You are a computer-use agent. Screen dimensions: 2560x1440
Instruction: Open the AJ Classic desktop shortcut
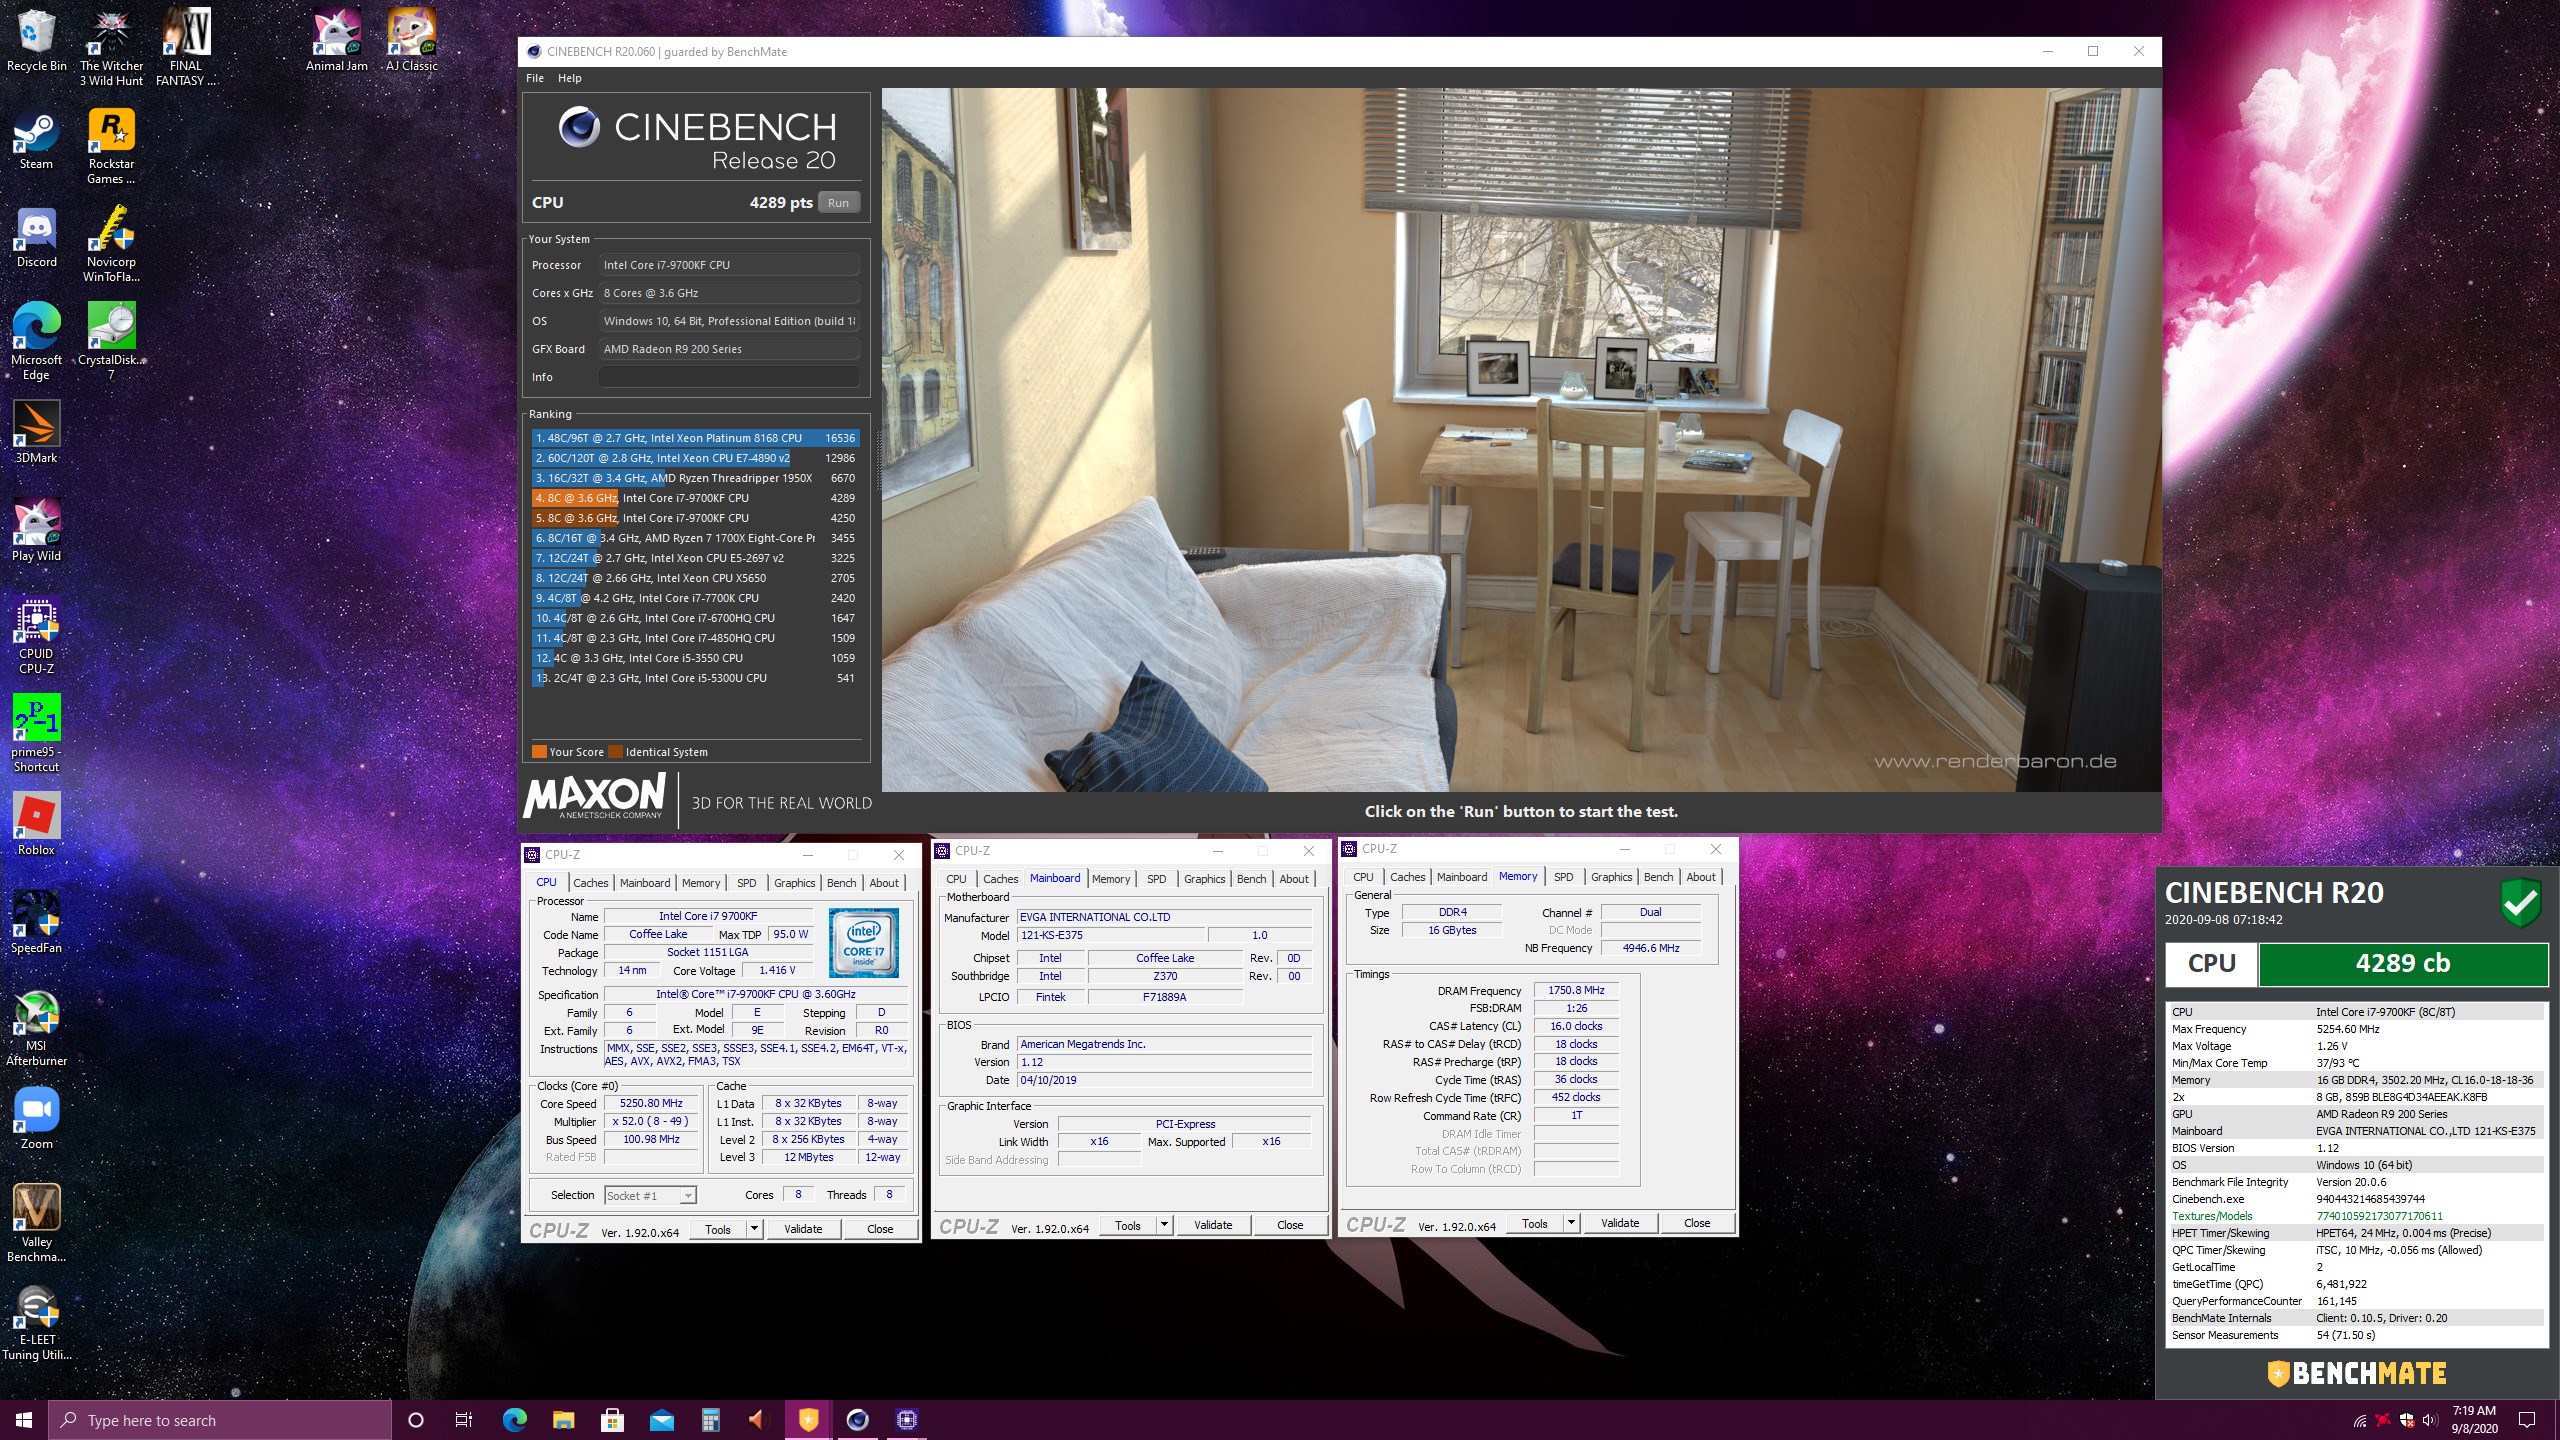pyautogui.click(x=411, y=40)
